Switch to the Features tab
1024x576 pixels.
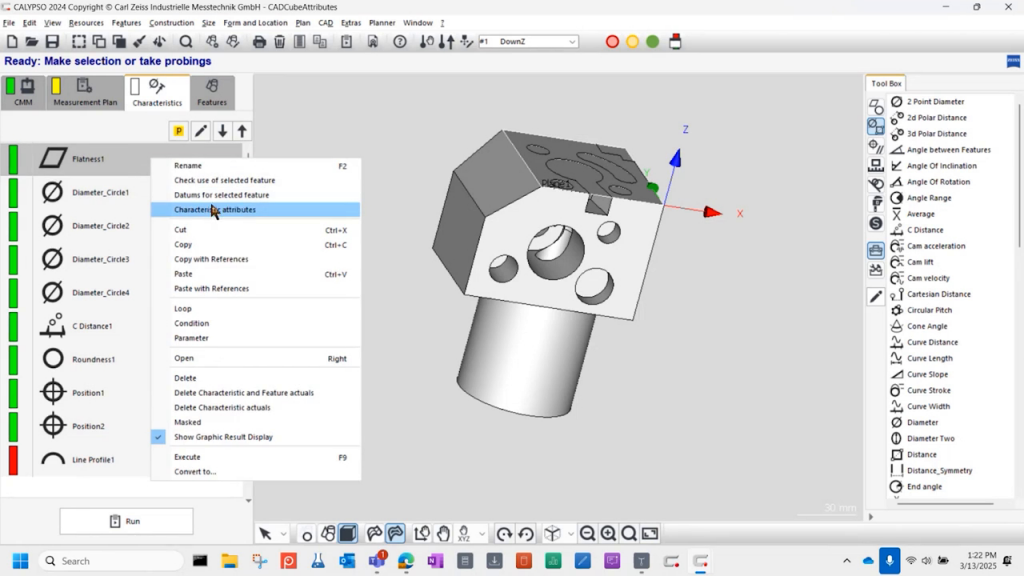point(212,93)
